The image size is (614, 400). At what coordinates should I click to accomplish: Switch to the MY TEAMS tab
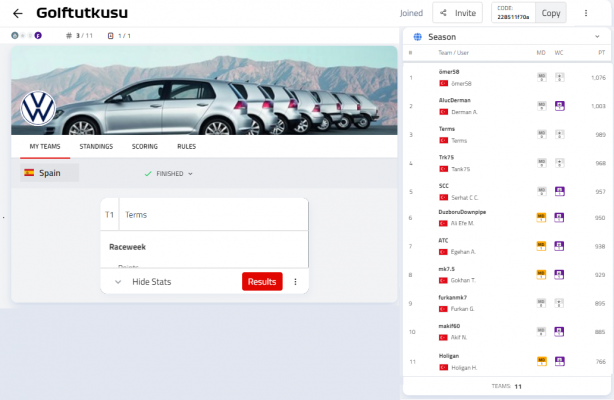click(45, 147)
